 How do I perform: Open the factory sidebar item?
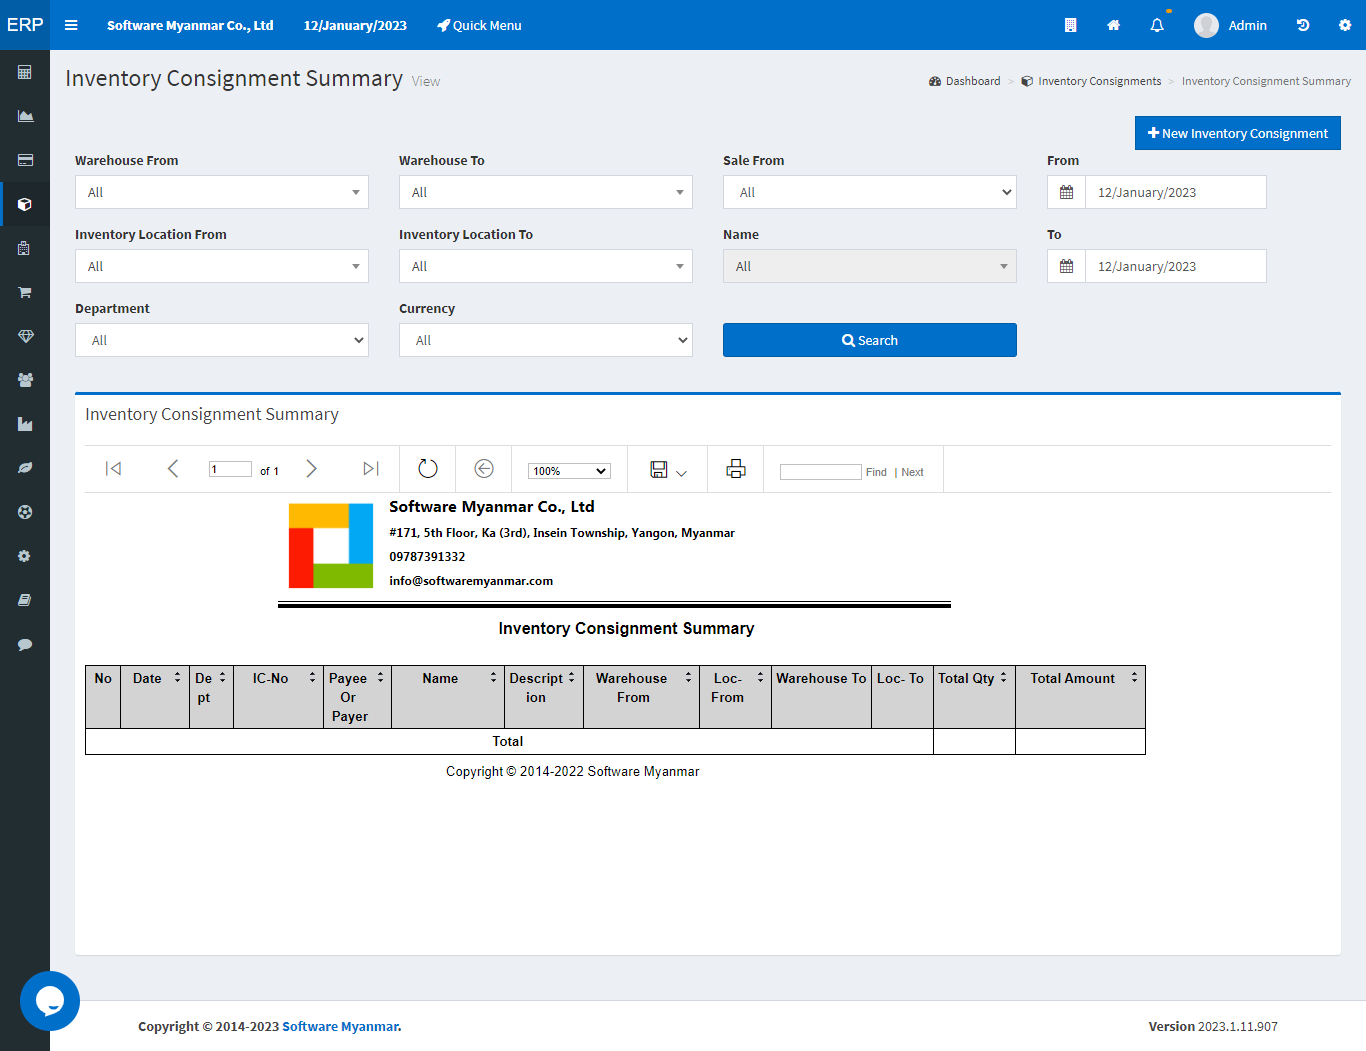[25, 424]
